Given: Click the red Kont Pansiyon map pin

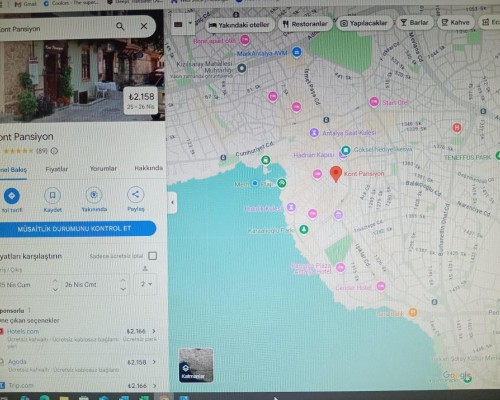Looking at the screenshot, I should [336, 174].
